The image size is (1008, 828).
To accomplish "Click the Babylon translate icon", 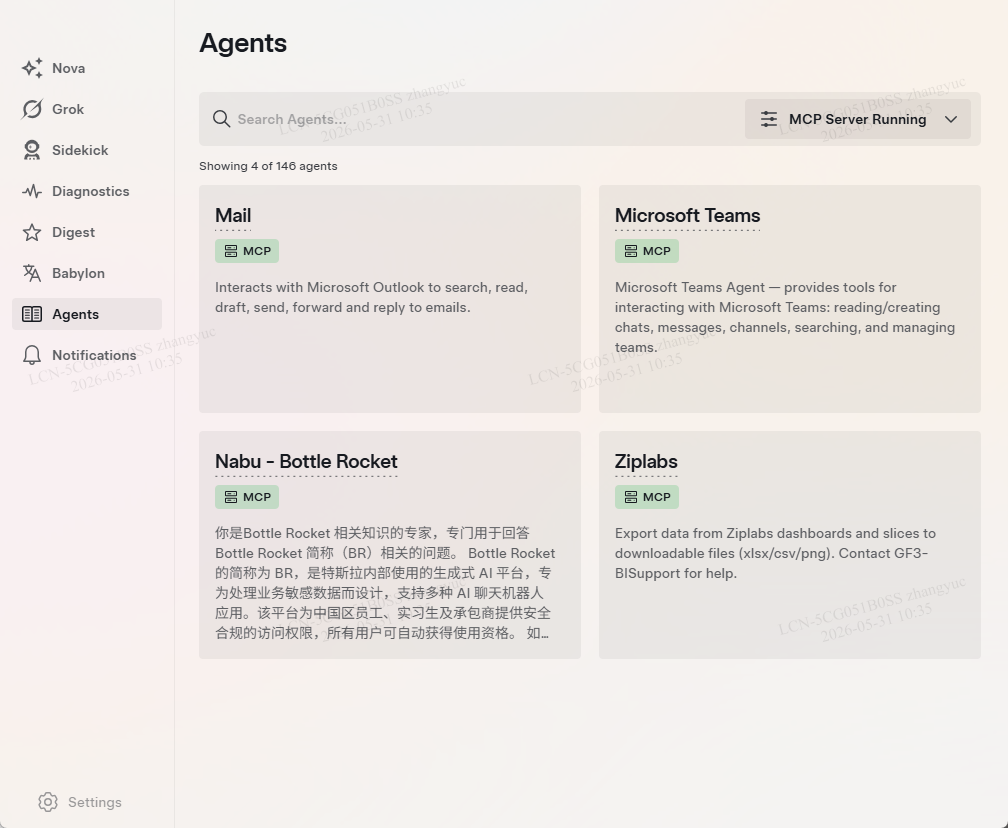I will click(32, 273).
